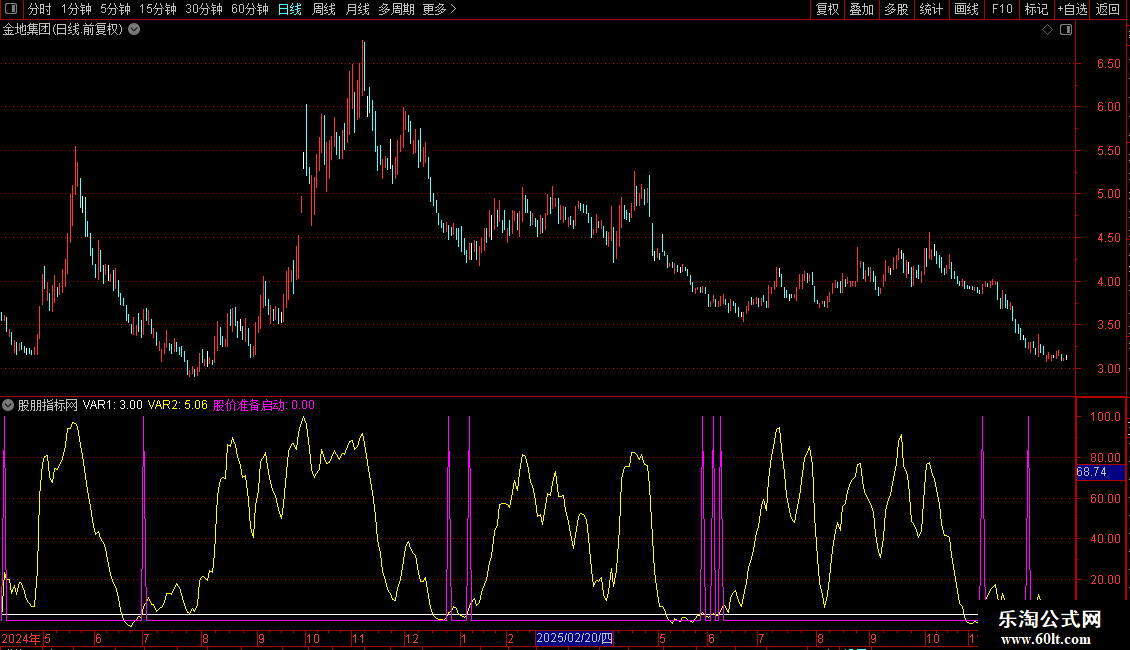The image size is (1130, 650).
Task: Switch to 周线 weekly chart
Action: point(324,9)
